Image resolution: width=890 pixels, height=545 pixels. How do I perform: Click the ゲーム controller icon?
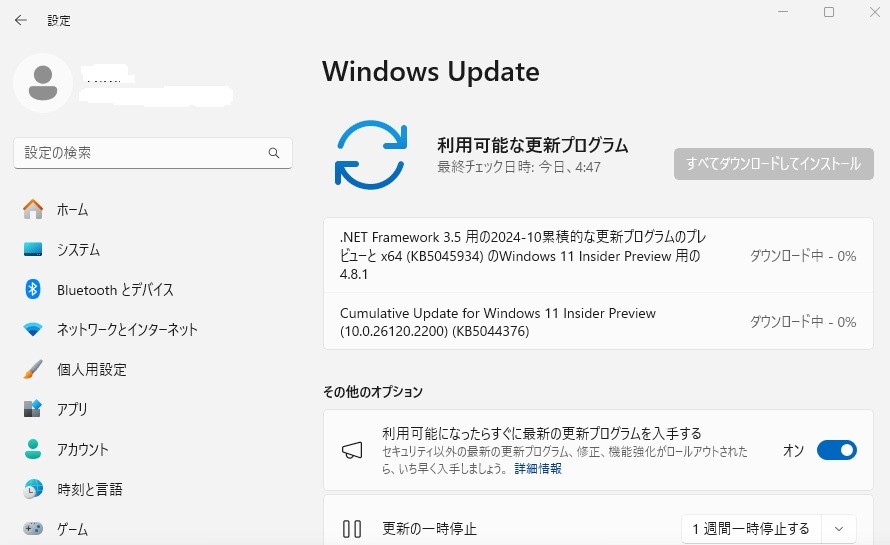pos(33,529)
